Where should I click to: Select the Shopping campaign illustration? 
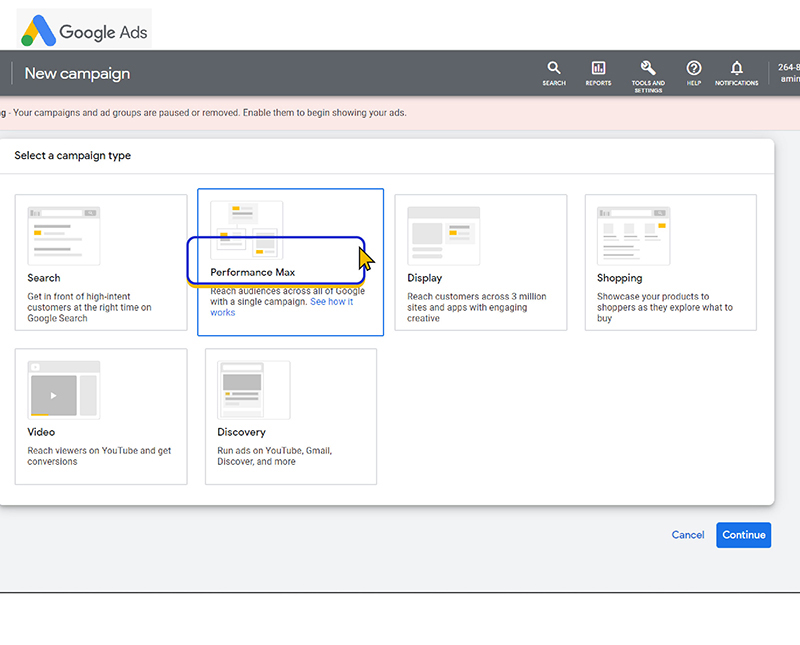pyautogui.click(x=633, y=236)
